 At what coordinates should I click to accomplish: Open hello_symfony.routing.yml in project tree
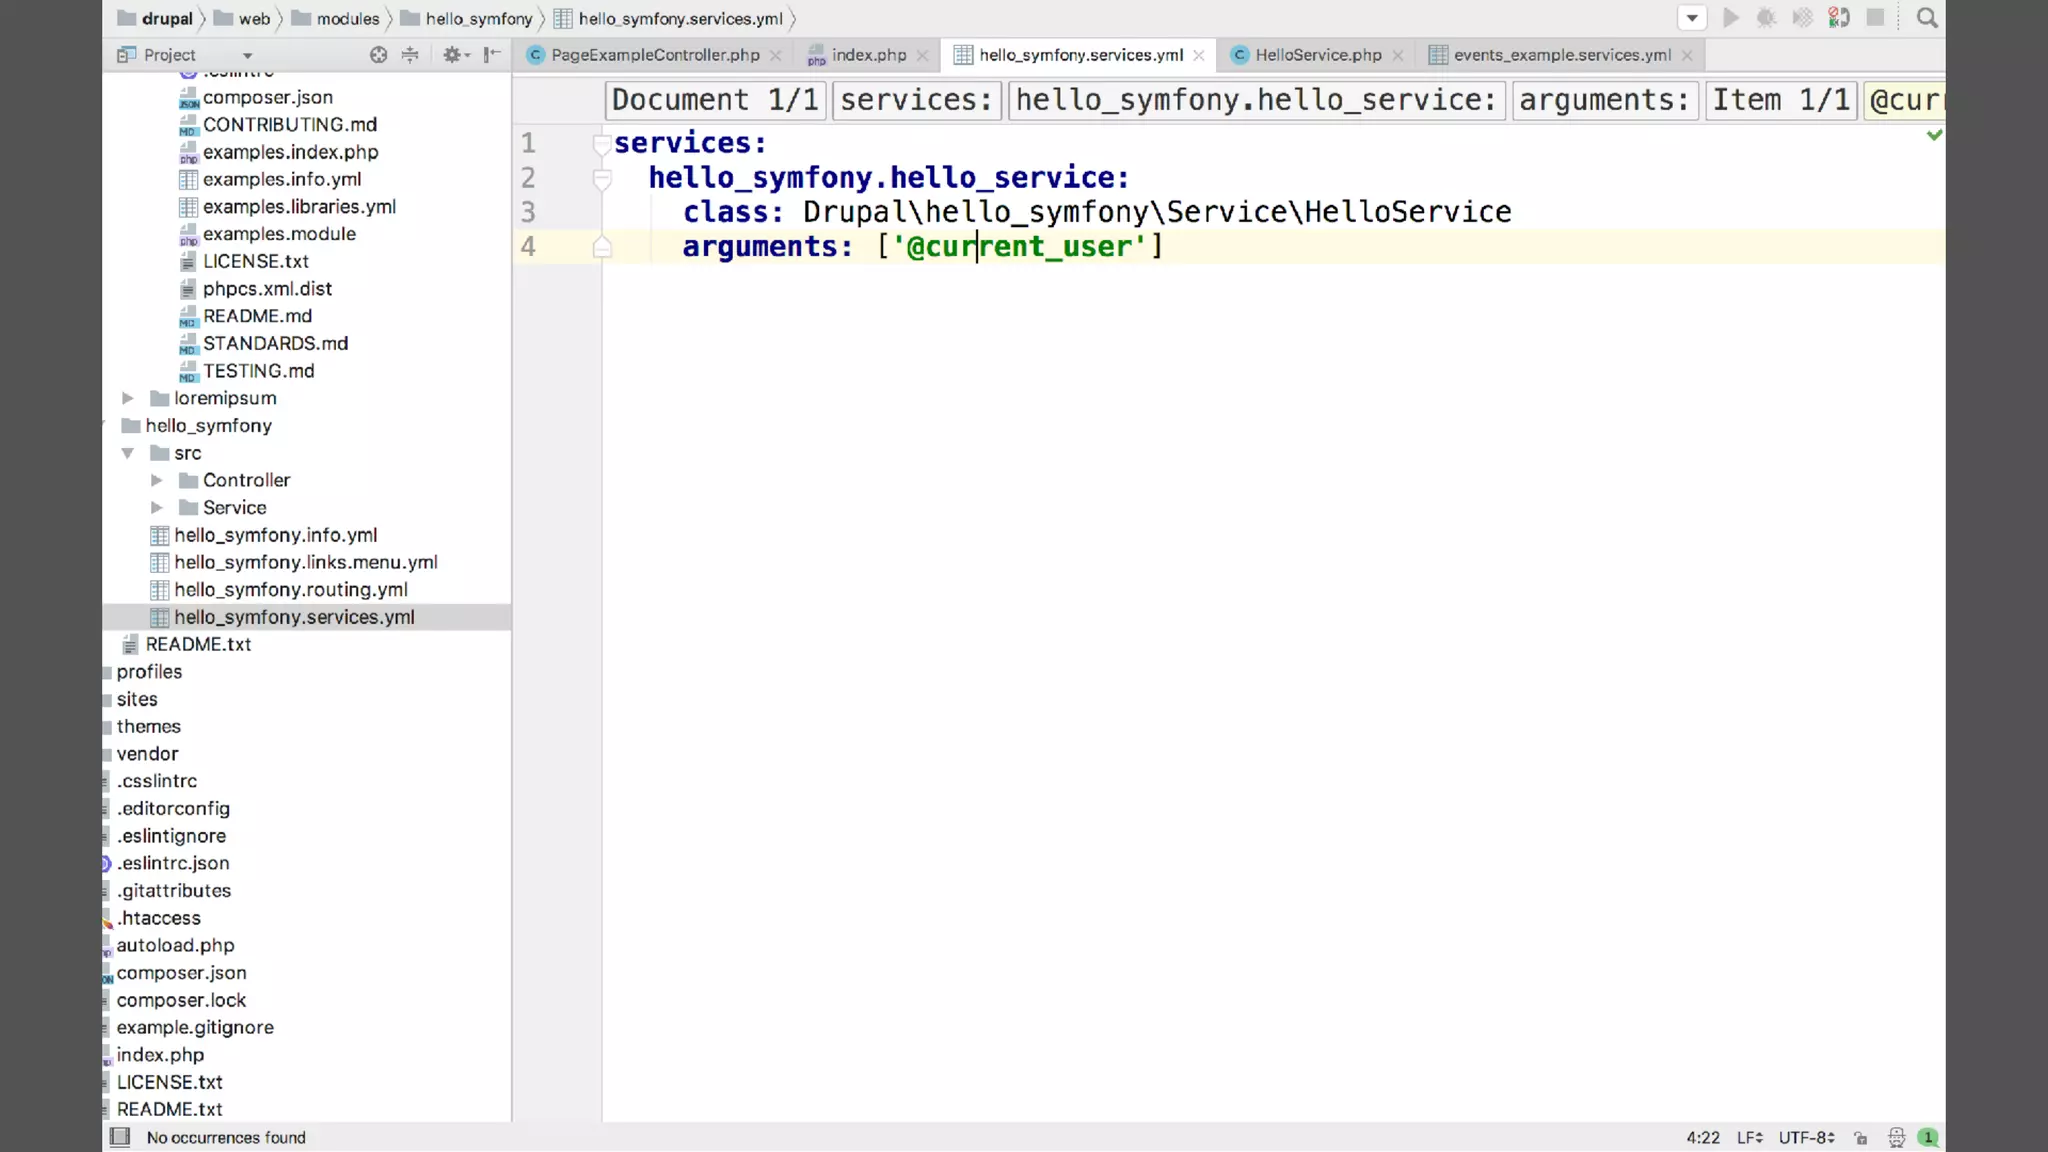tap(290, 590)
